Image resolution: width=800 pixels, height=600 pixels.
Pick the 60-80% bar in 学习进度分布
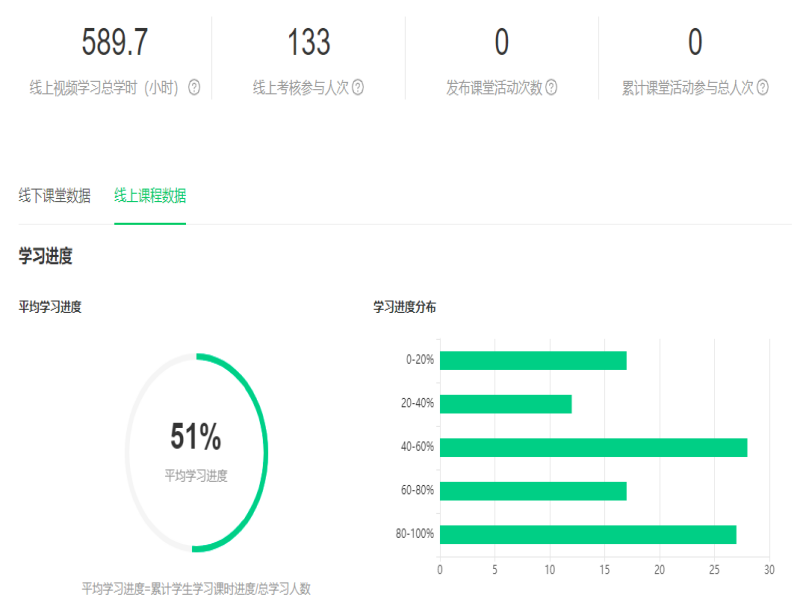(x=533, y=491)
